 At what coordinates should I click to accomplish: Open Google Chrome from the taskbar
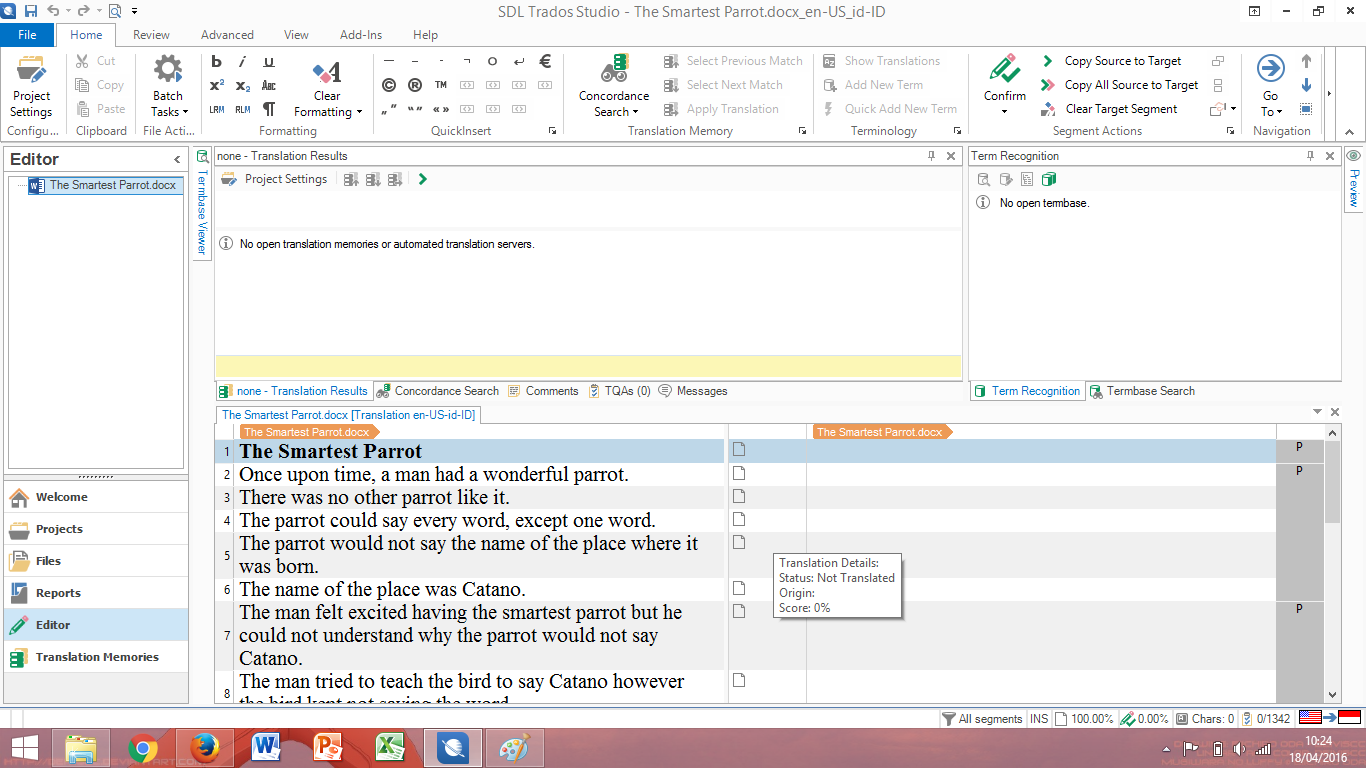click(143, 747)
